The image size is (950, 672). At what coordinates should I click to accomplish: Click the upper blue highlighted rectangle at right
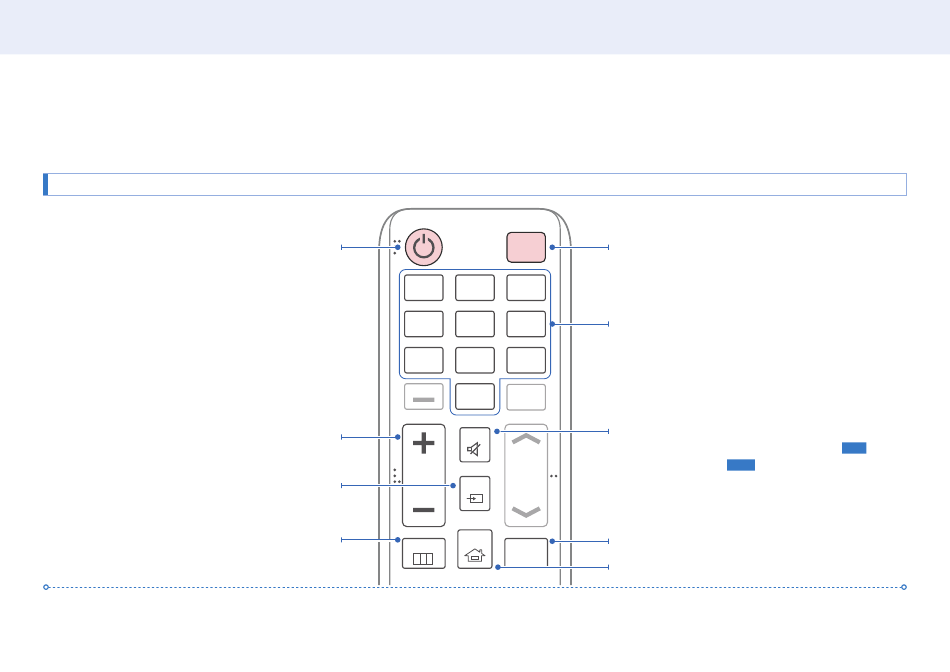point(854,448)
